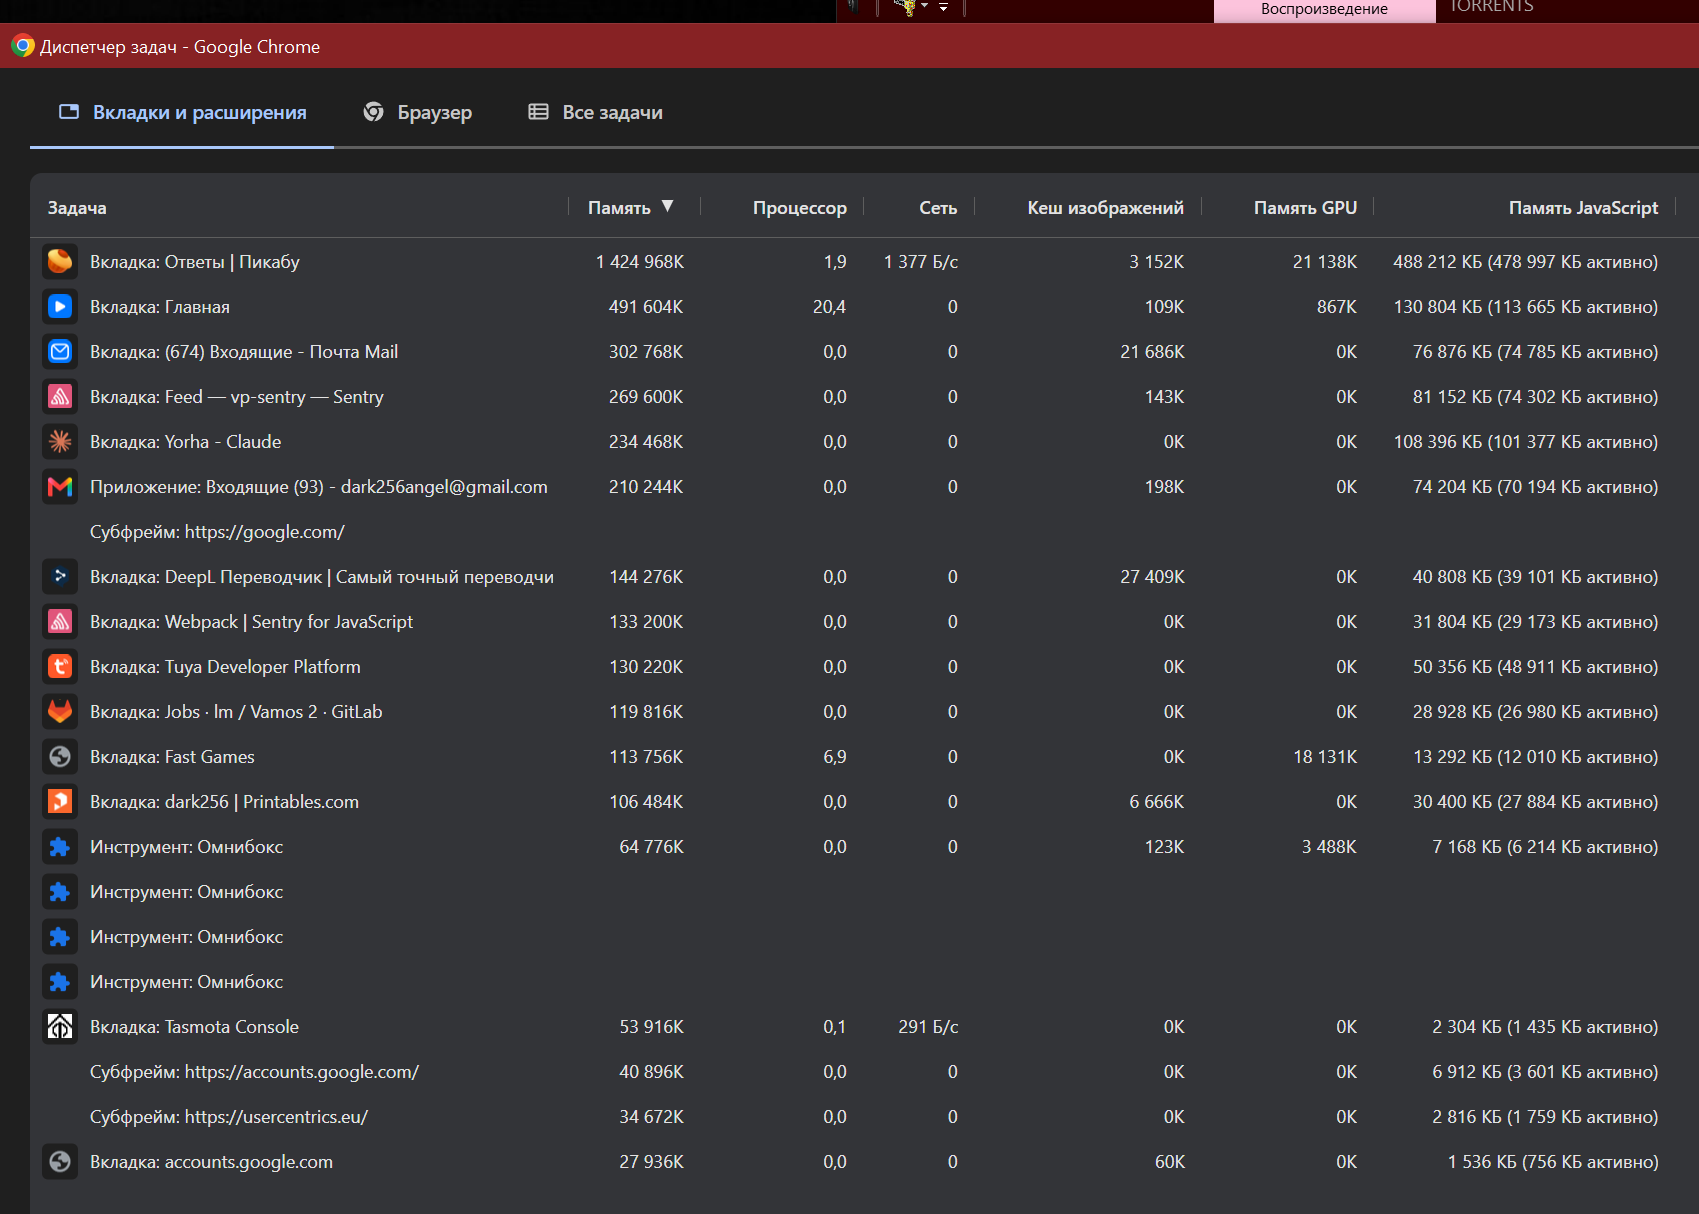Select the Jobs · lm / Vamos 2 · GitLab row
This screenshot has width=1699, height=1214.
[864, 712]
